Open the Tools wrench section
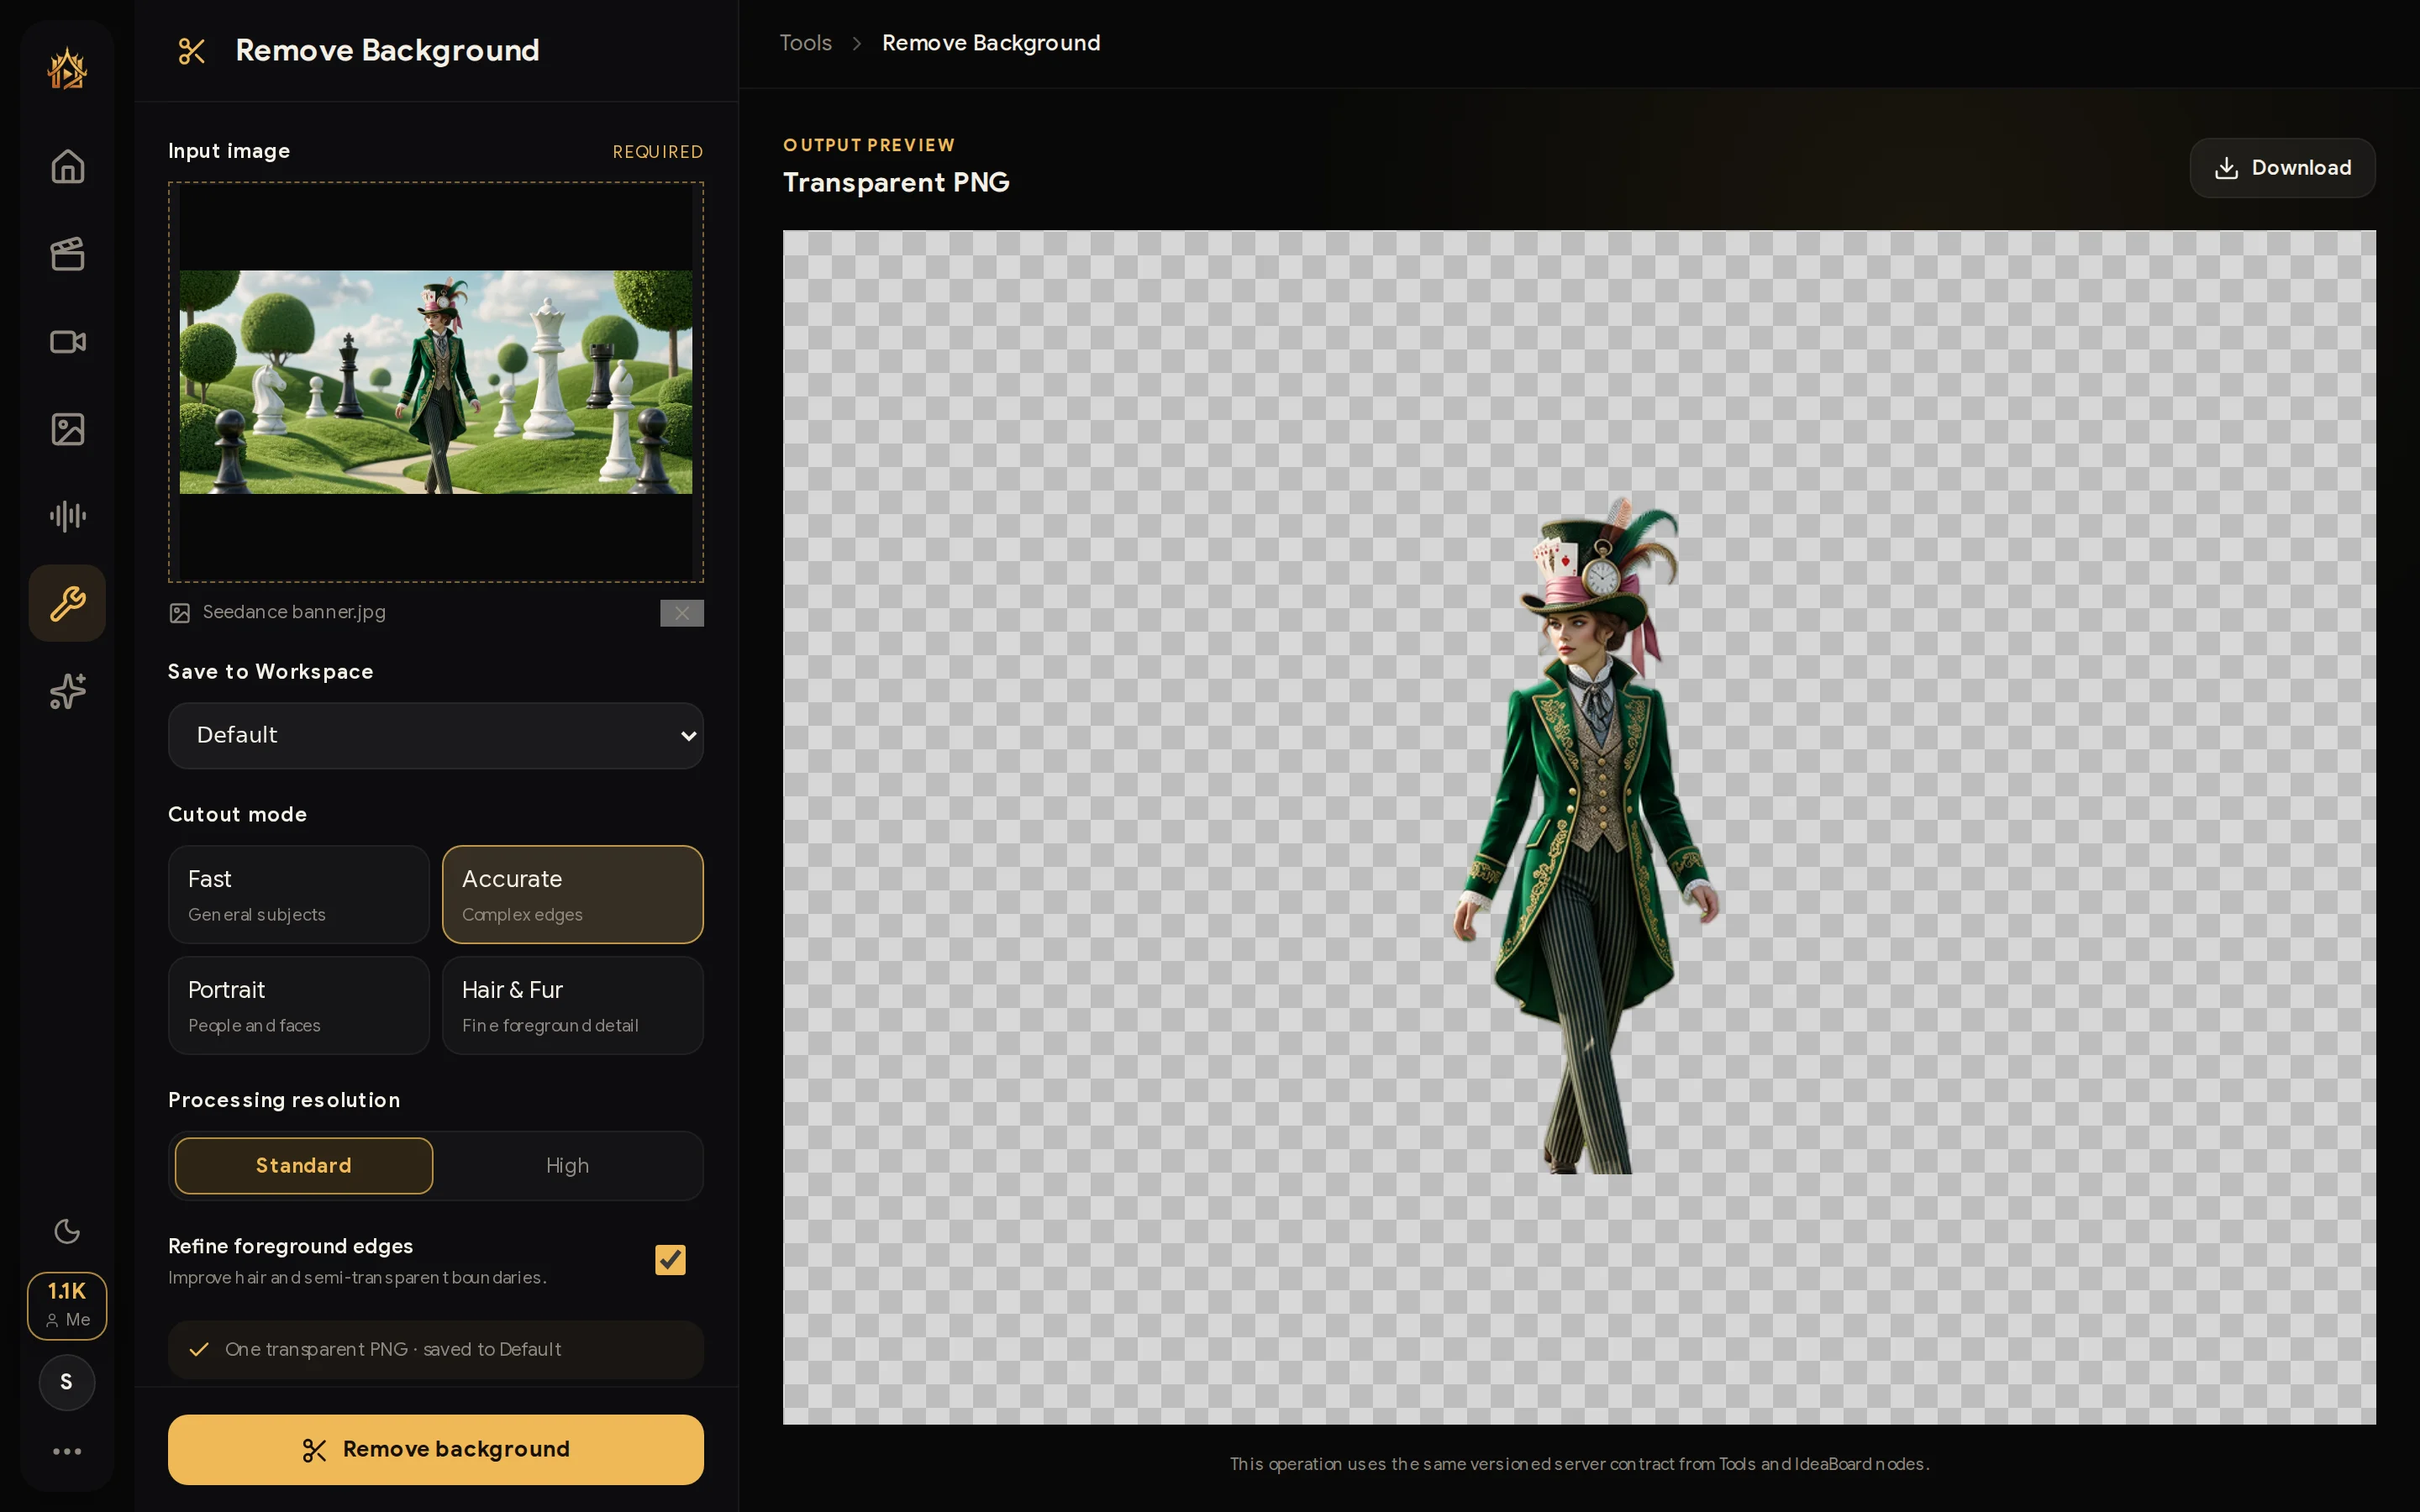Screen dimensions: 2420x1512 [67, 603]
